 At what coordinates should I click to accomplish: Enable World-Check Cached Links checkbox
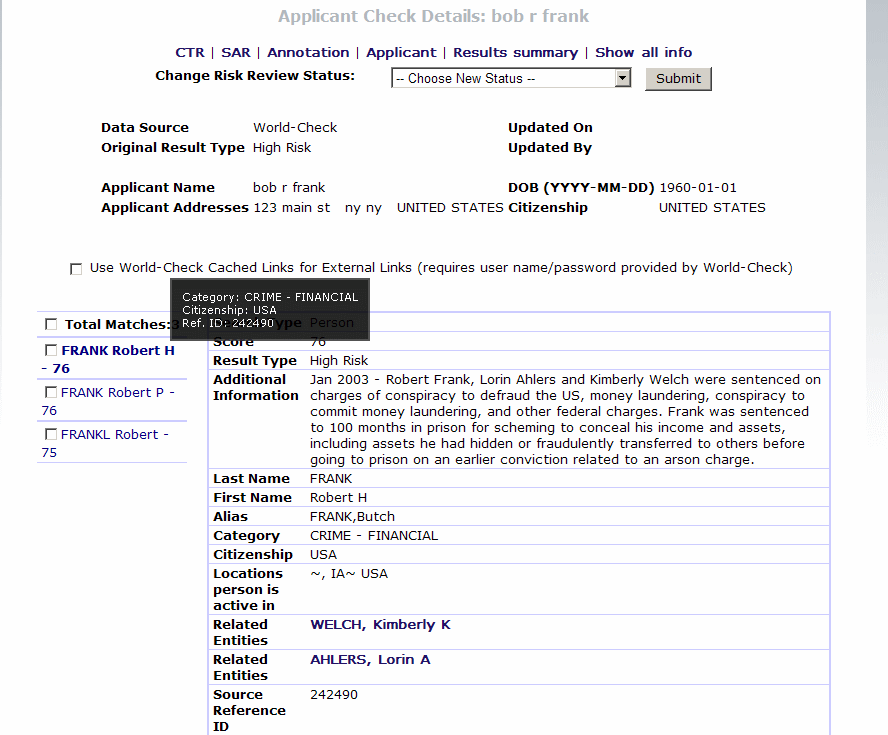tap(76, 268)
